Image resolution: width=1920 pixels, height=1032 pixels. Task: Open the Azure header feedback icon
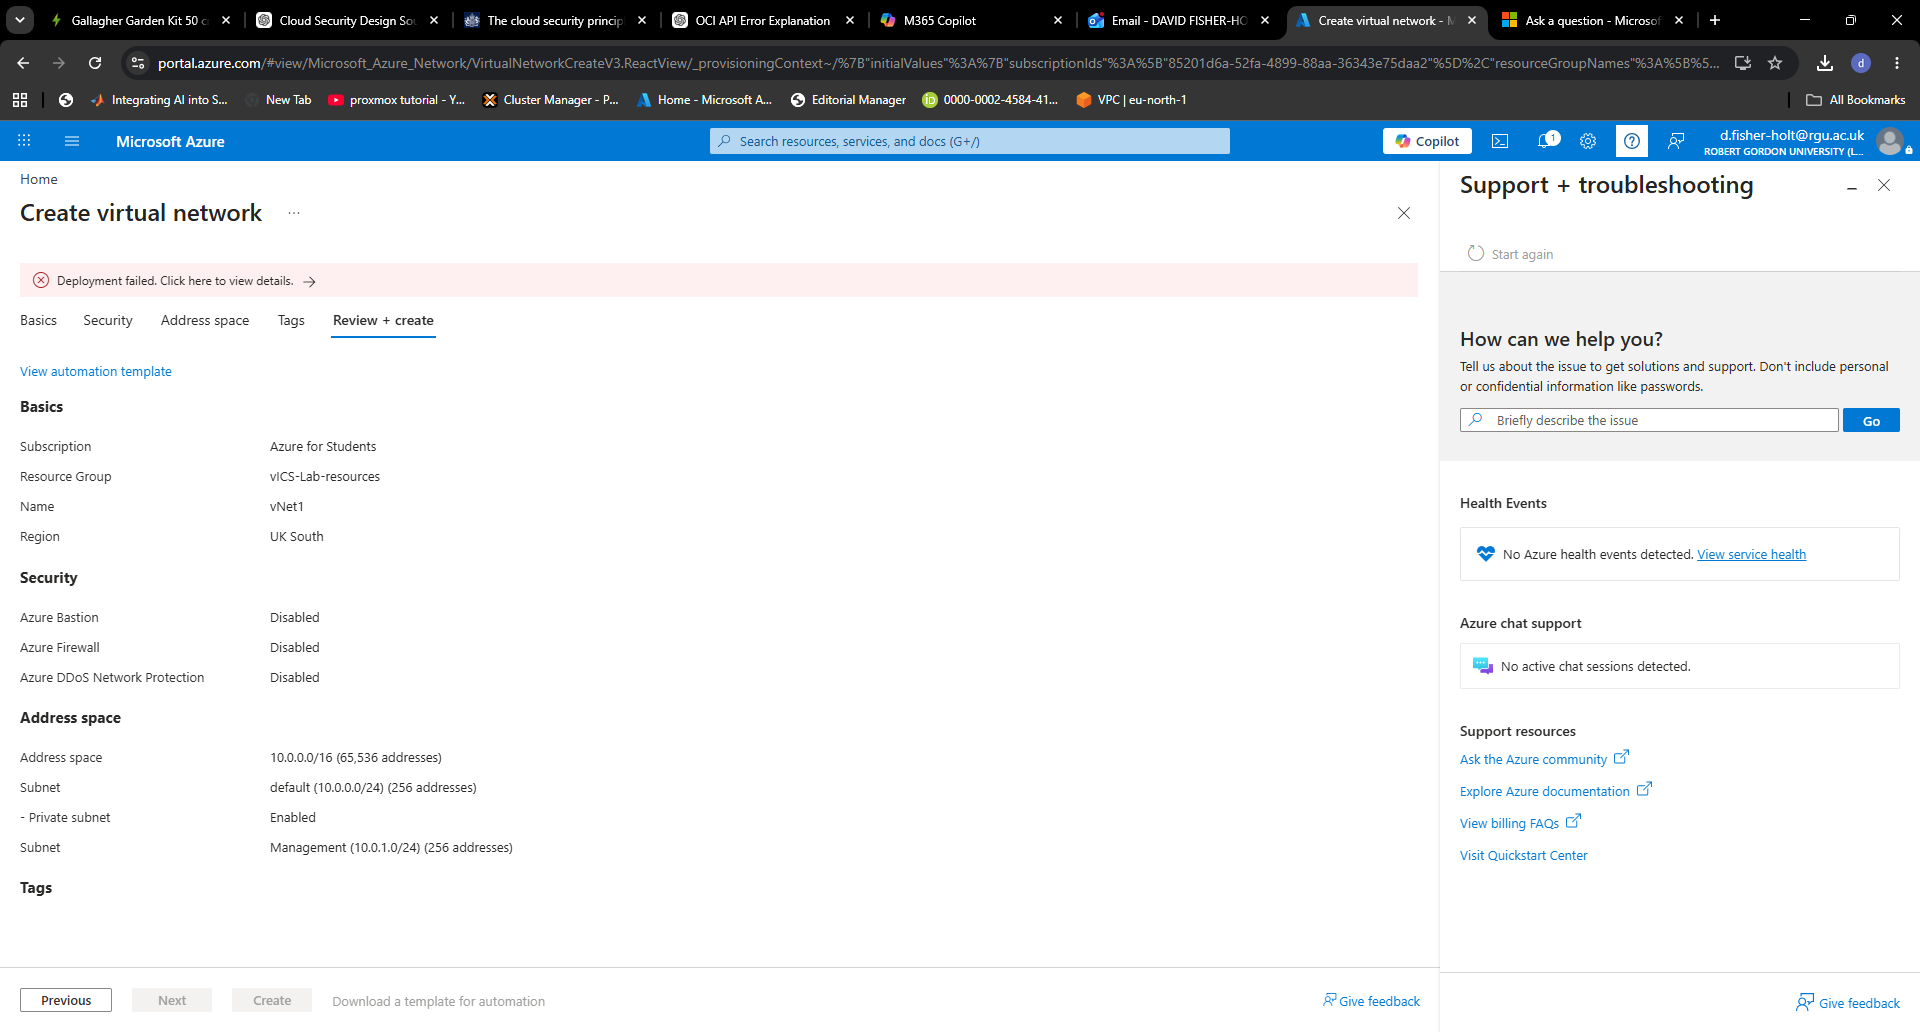pyautogui.click(x=1676, y=141)
